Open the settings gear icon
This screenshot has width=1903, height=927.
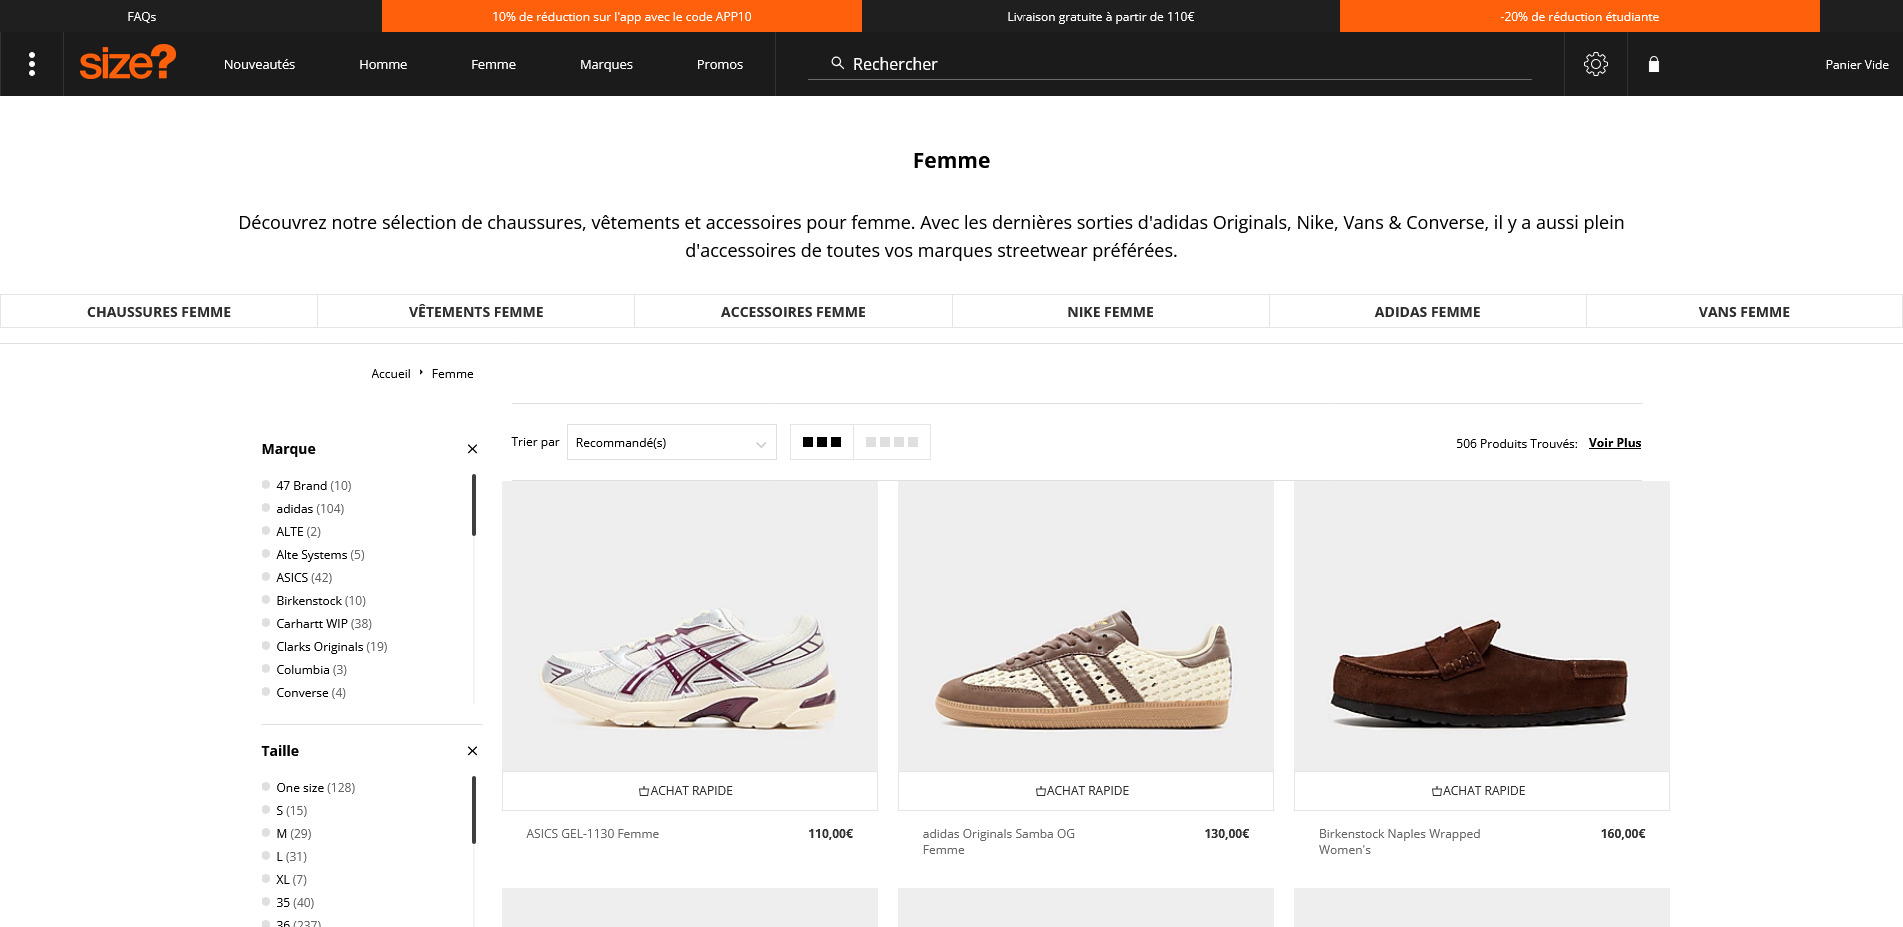tap(1596, 64)
